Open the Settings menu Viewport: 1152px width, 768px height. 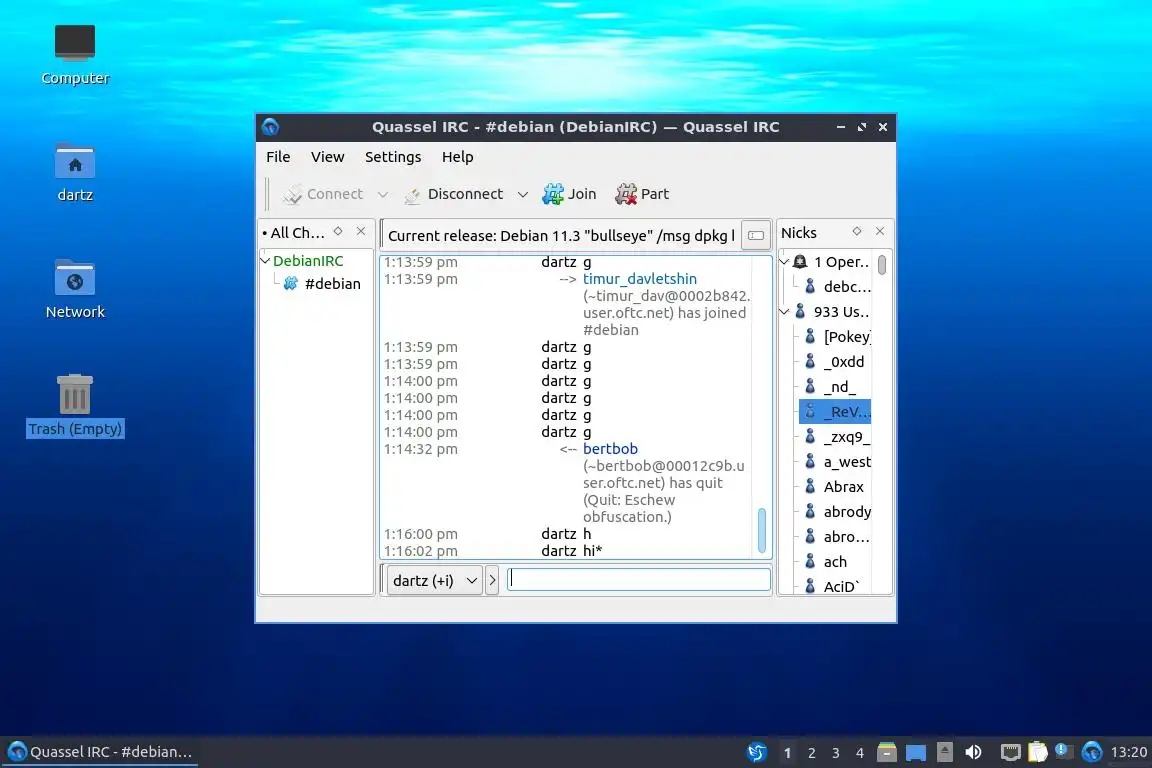tap(393, 157)
